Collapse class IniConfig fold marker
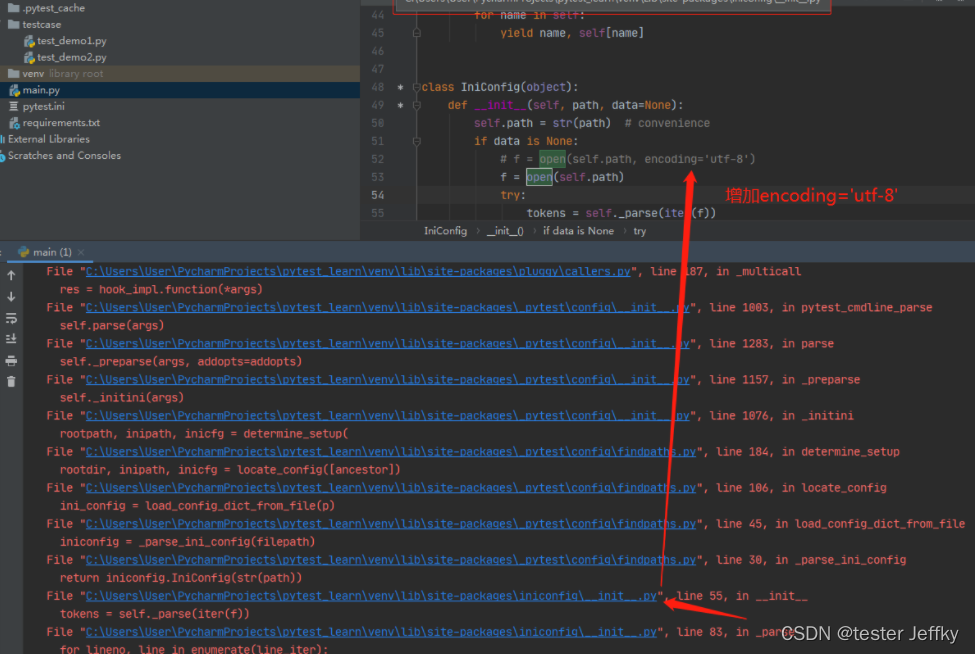This screenshot has width=975, height=654. pyautogui.click(x=417, y=87)
